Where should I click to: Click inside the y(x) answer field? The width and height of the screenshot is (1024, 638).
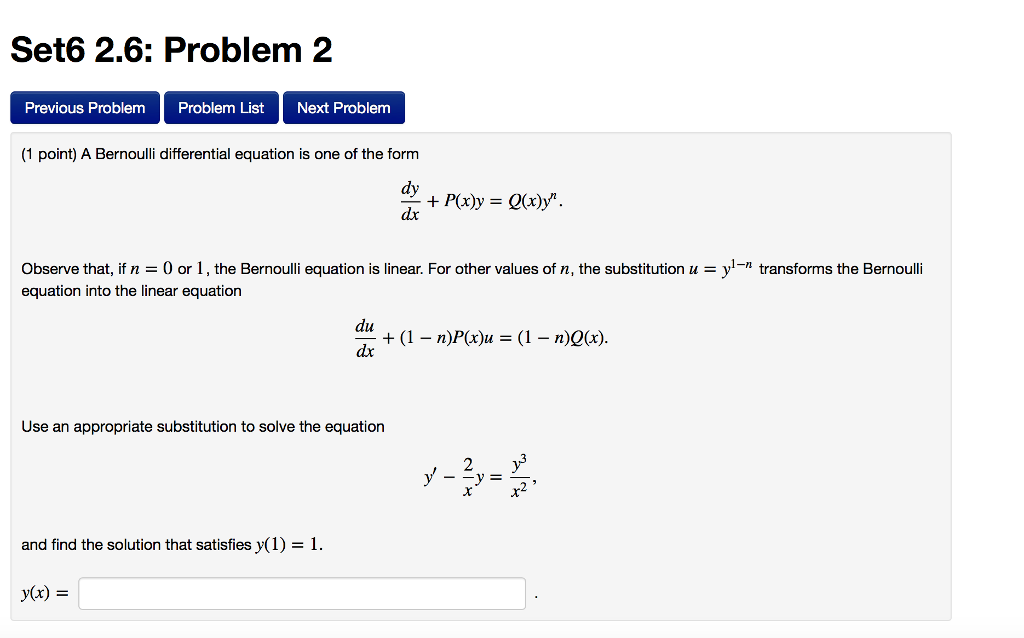click(x=300, y=593)
